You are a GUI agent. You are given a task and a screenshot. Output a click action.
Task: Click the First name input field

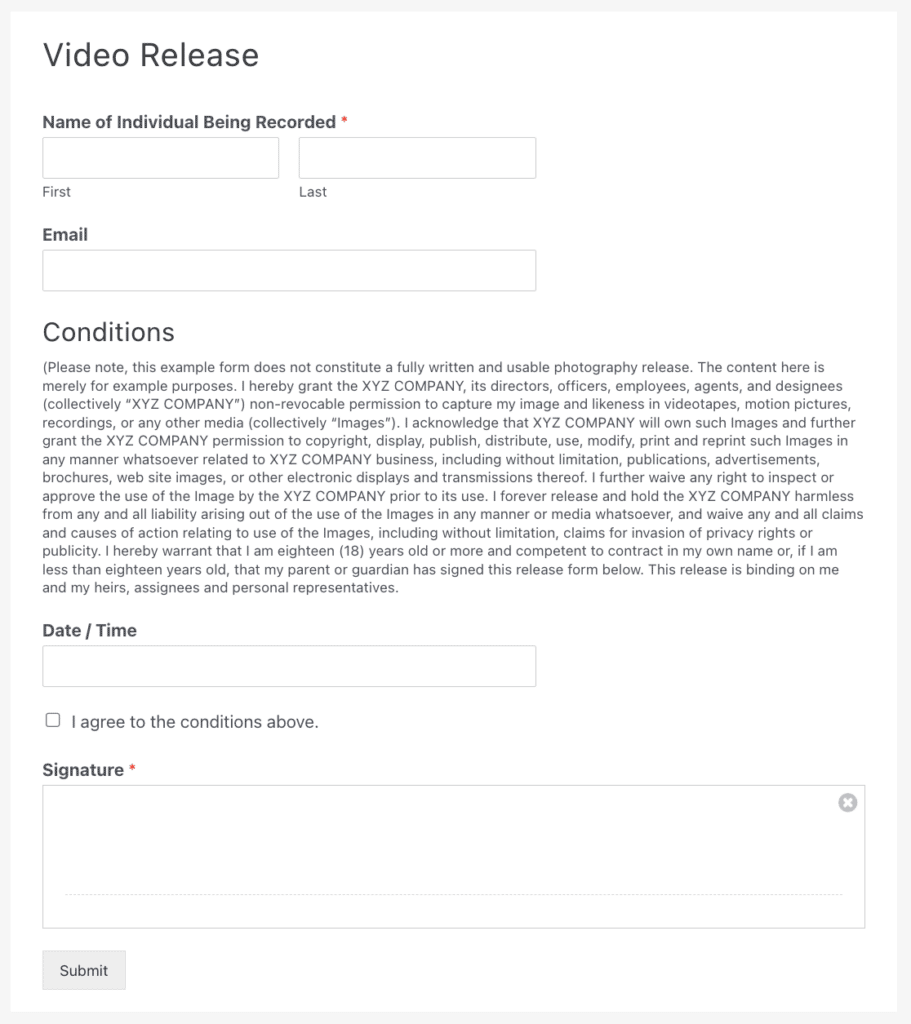[160, 157]
